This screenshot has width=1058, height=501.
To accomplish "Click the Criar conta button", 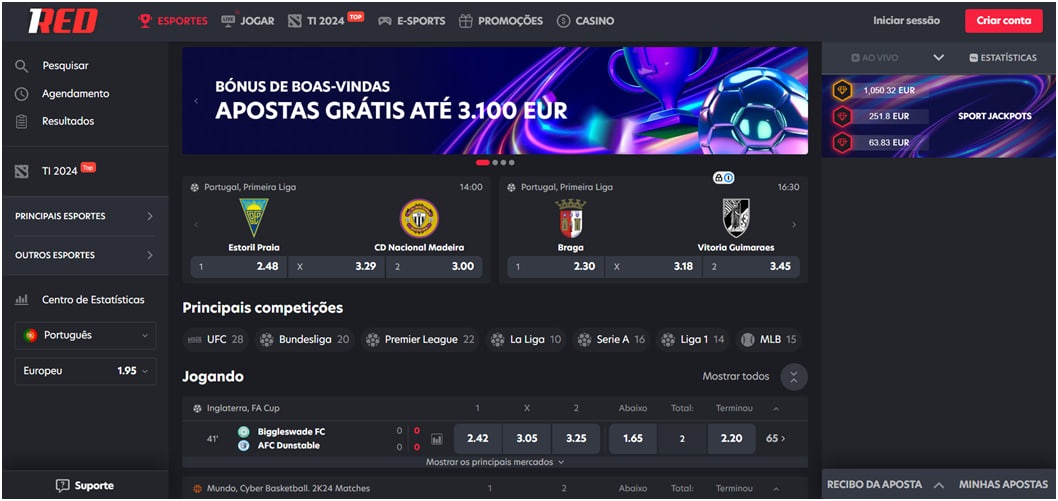I will [x=1003, y=21].
